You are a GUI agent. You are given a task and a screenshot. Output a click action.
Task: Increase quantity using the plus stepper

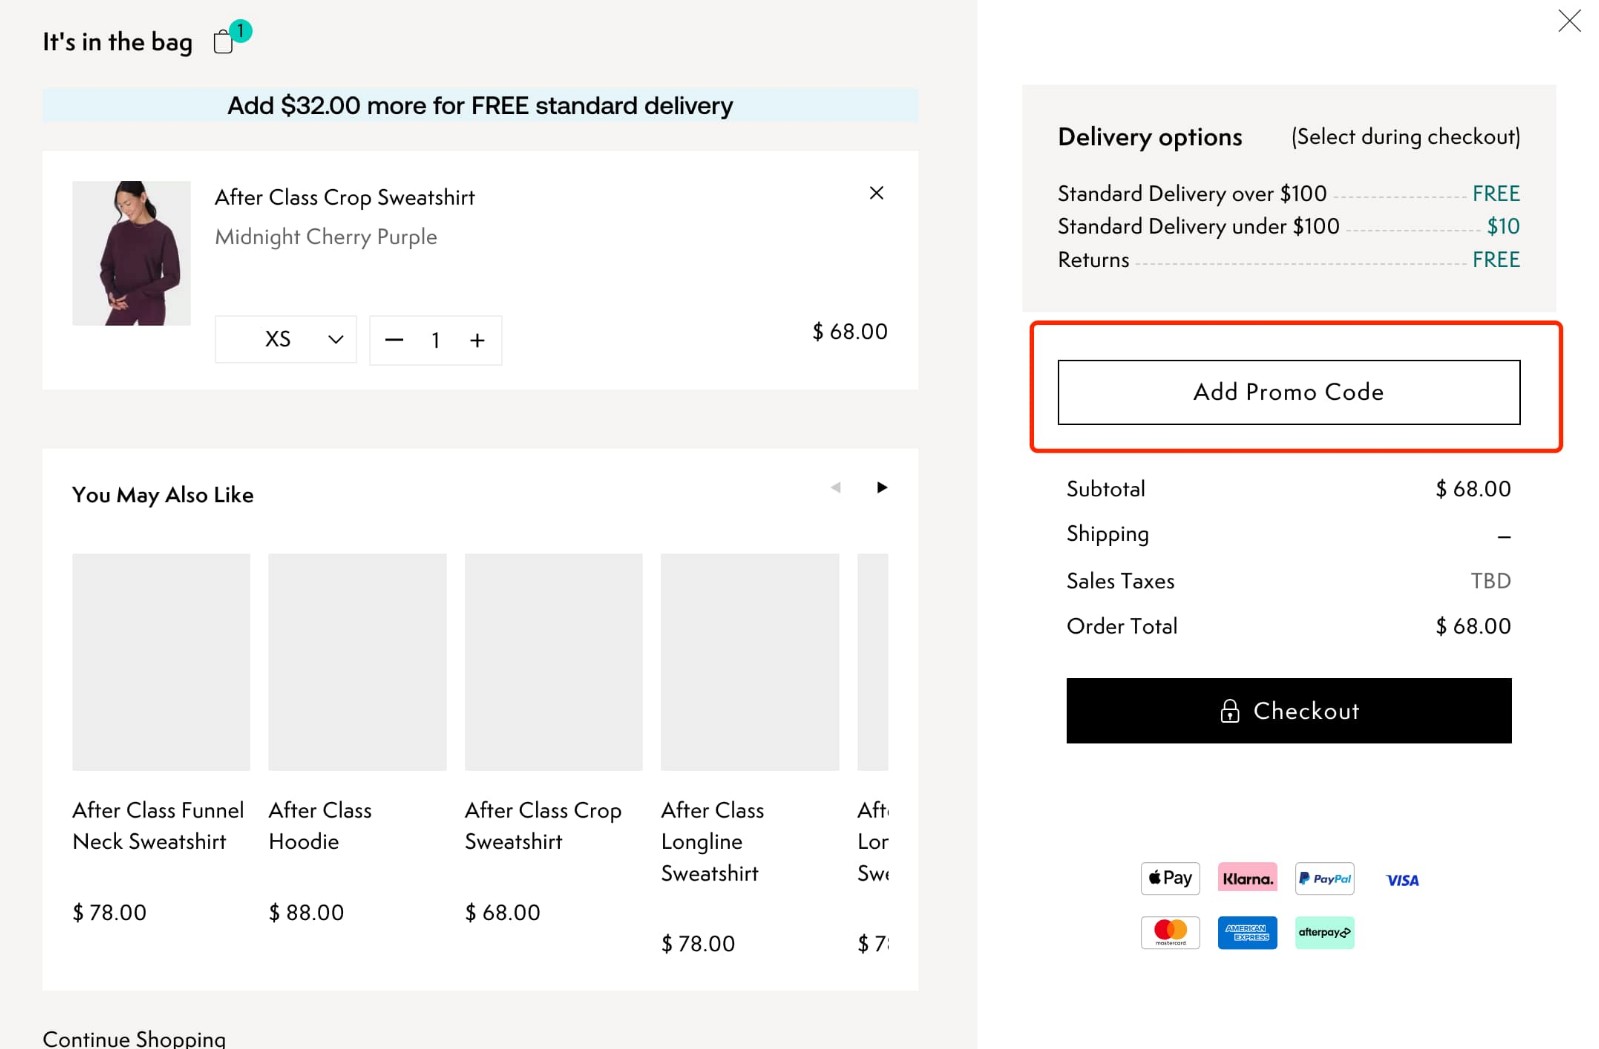[x=478, y=340]
